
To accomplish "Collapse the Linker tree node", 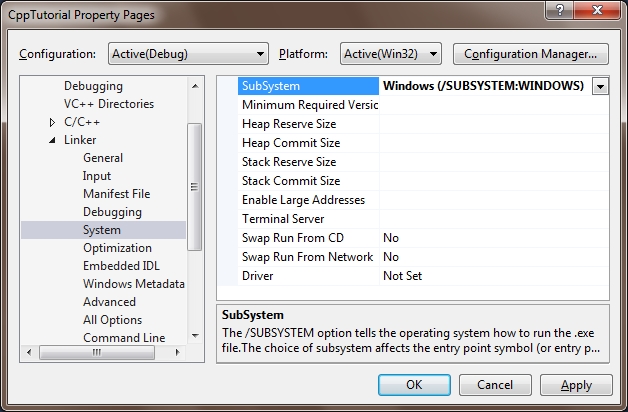I will point(52,140).
